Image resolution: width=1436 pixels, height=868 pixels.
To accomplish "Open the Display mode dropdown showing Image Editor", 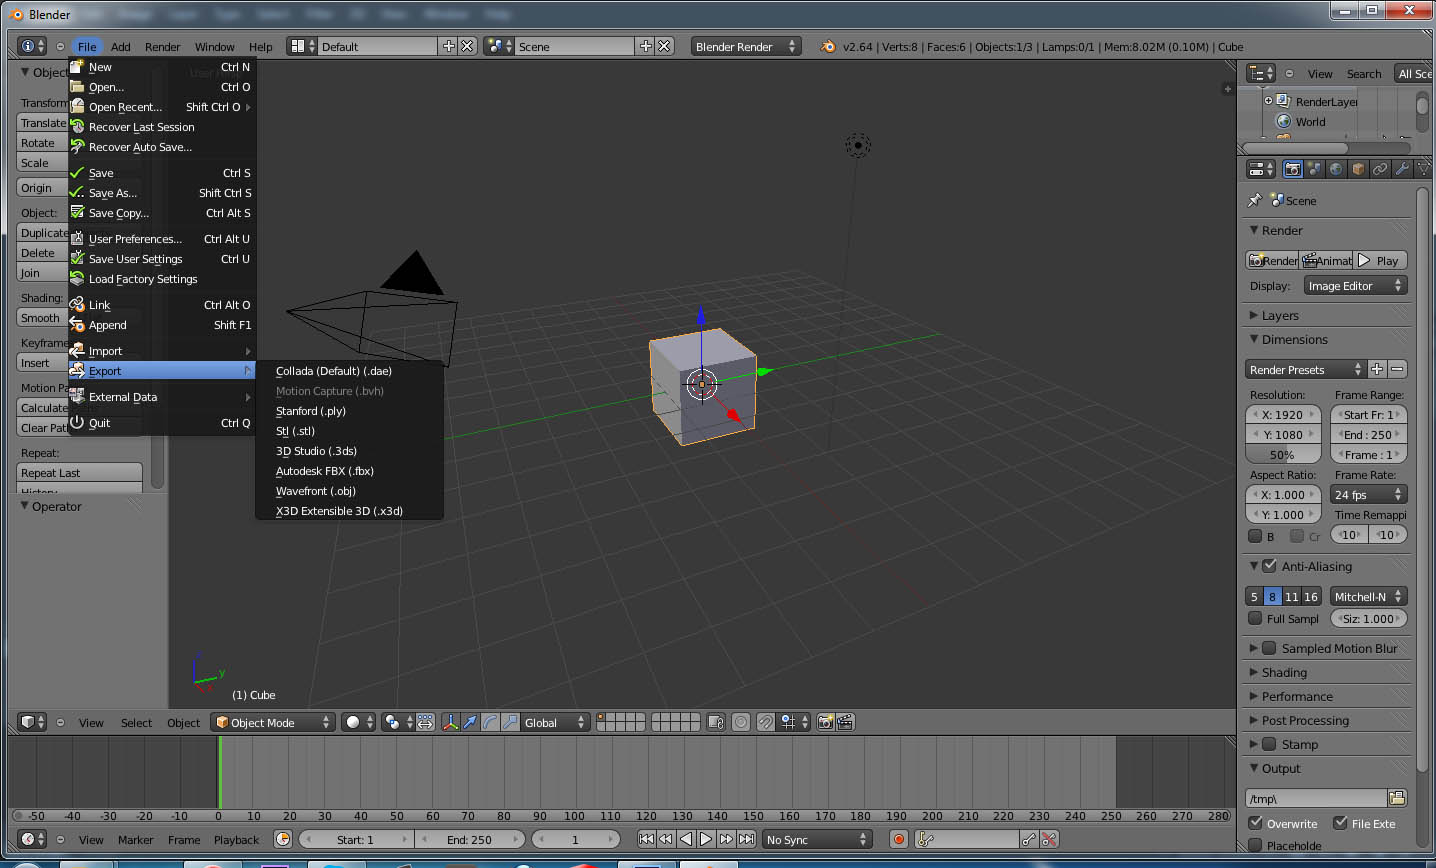I will point(1356,285).
